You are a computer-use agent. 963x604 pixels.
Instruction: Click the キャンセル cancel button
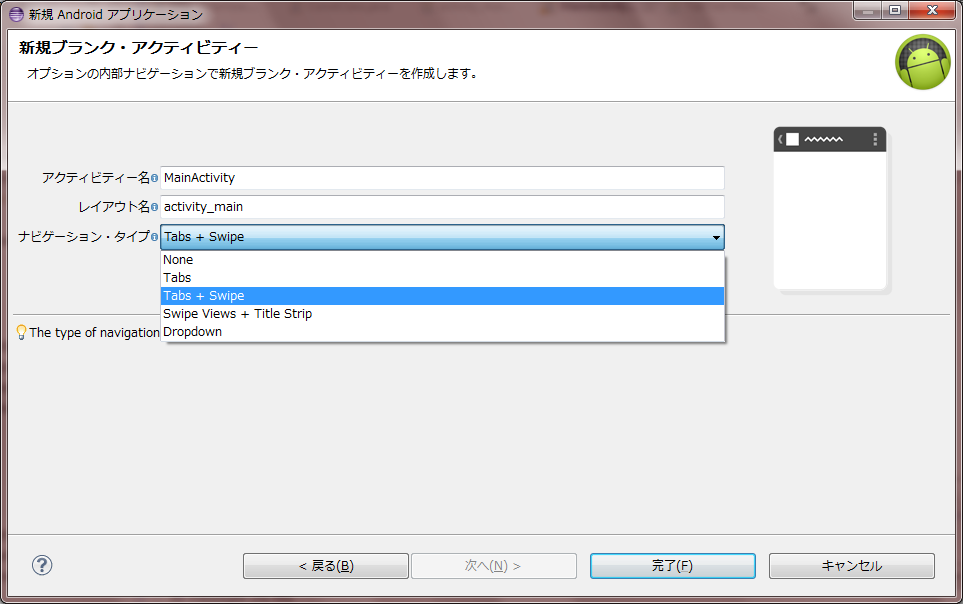click(x=852, y=566)
